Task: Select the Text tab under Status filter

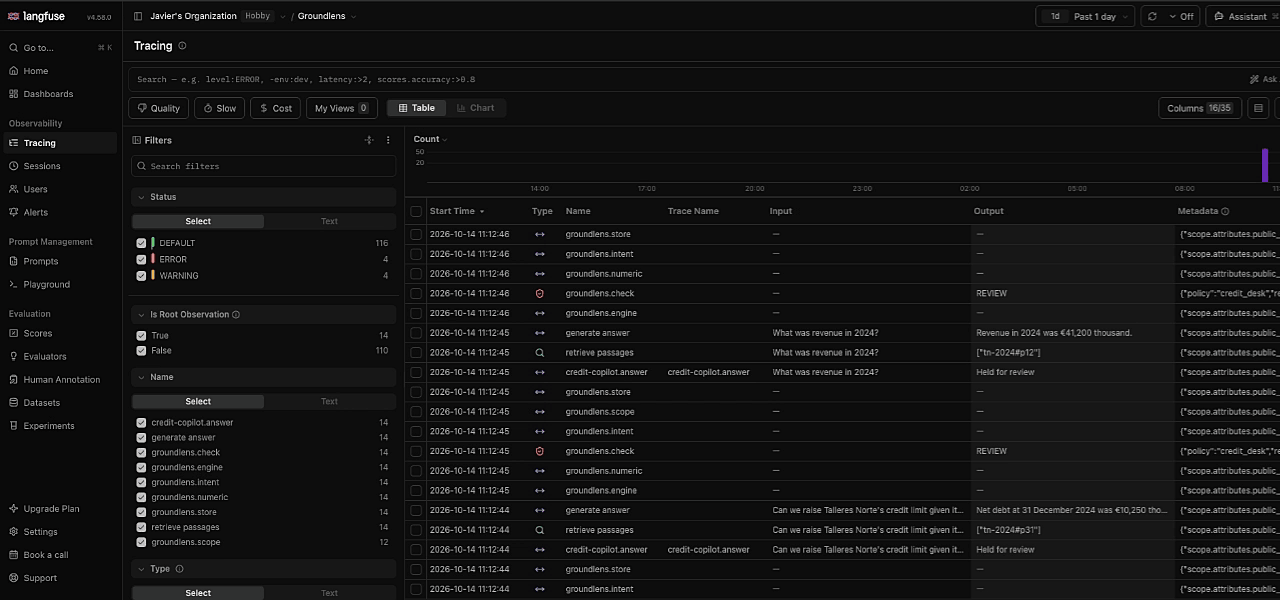Action: (x=329, y=221)
